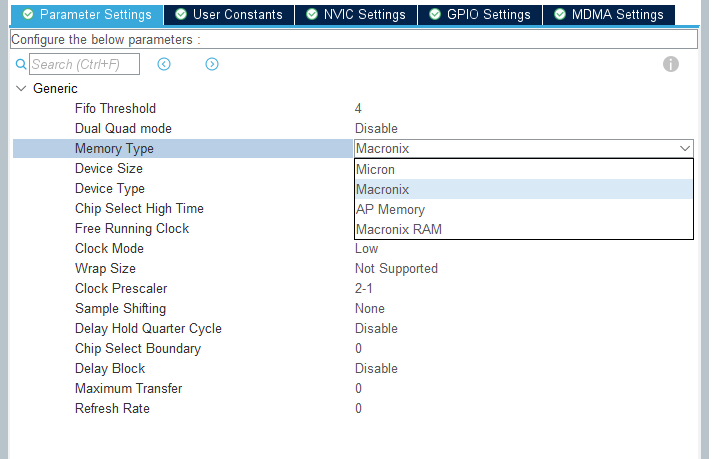Choose Macronix option in the open list
This screenshot has height=459, width=712.
coord(524,189)
